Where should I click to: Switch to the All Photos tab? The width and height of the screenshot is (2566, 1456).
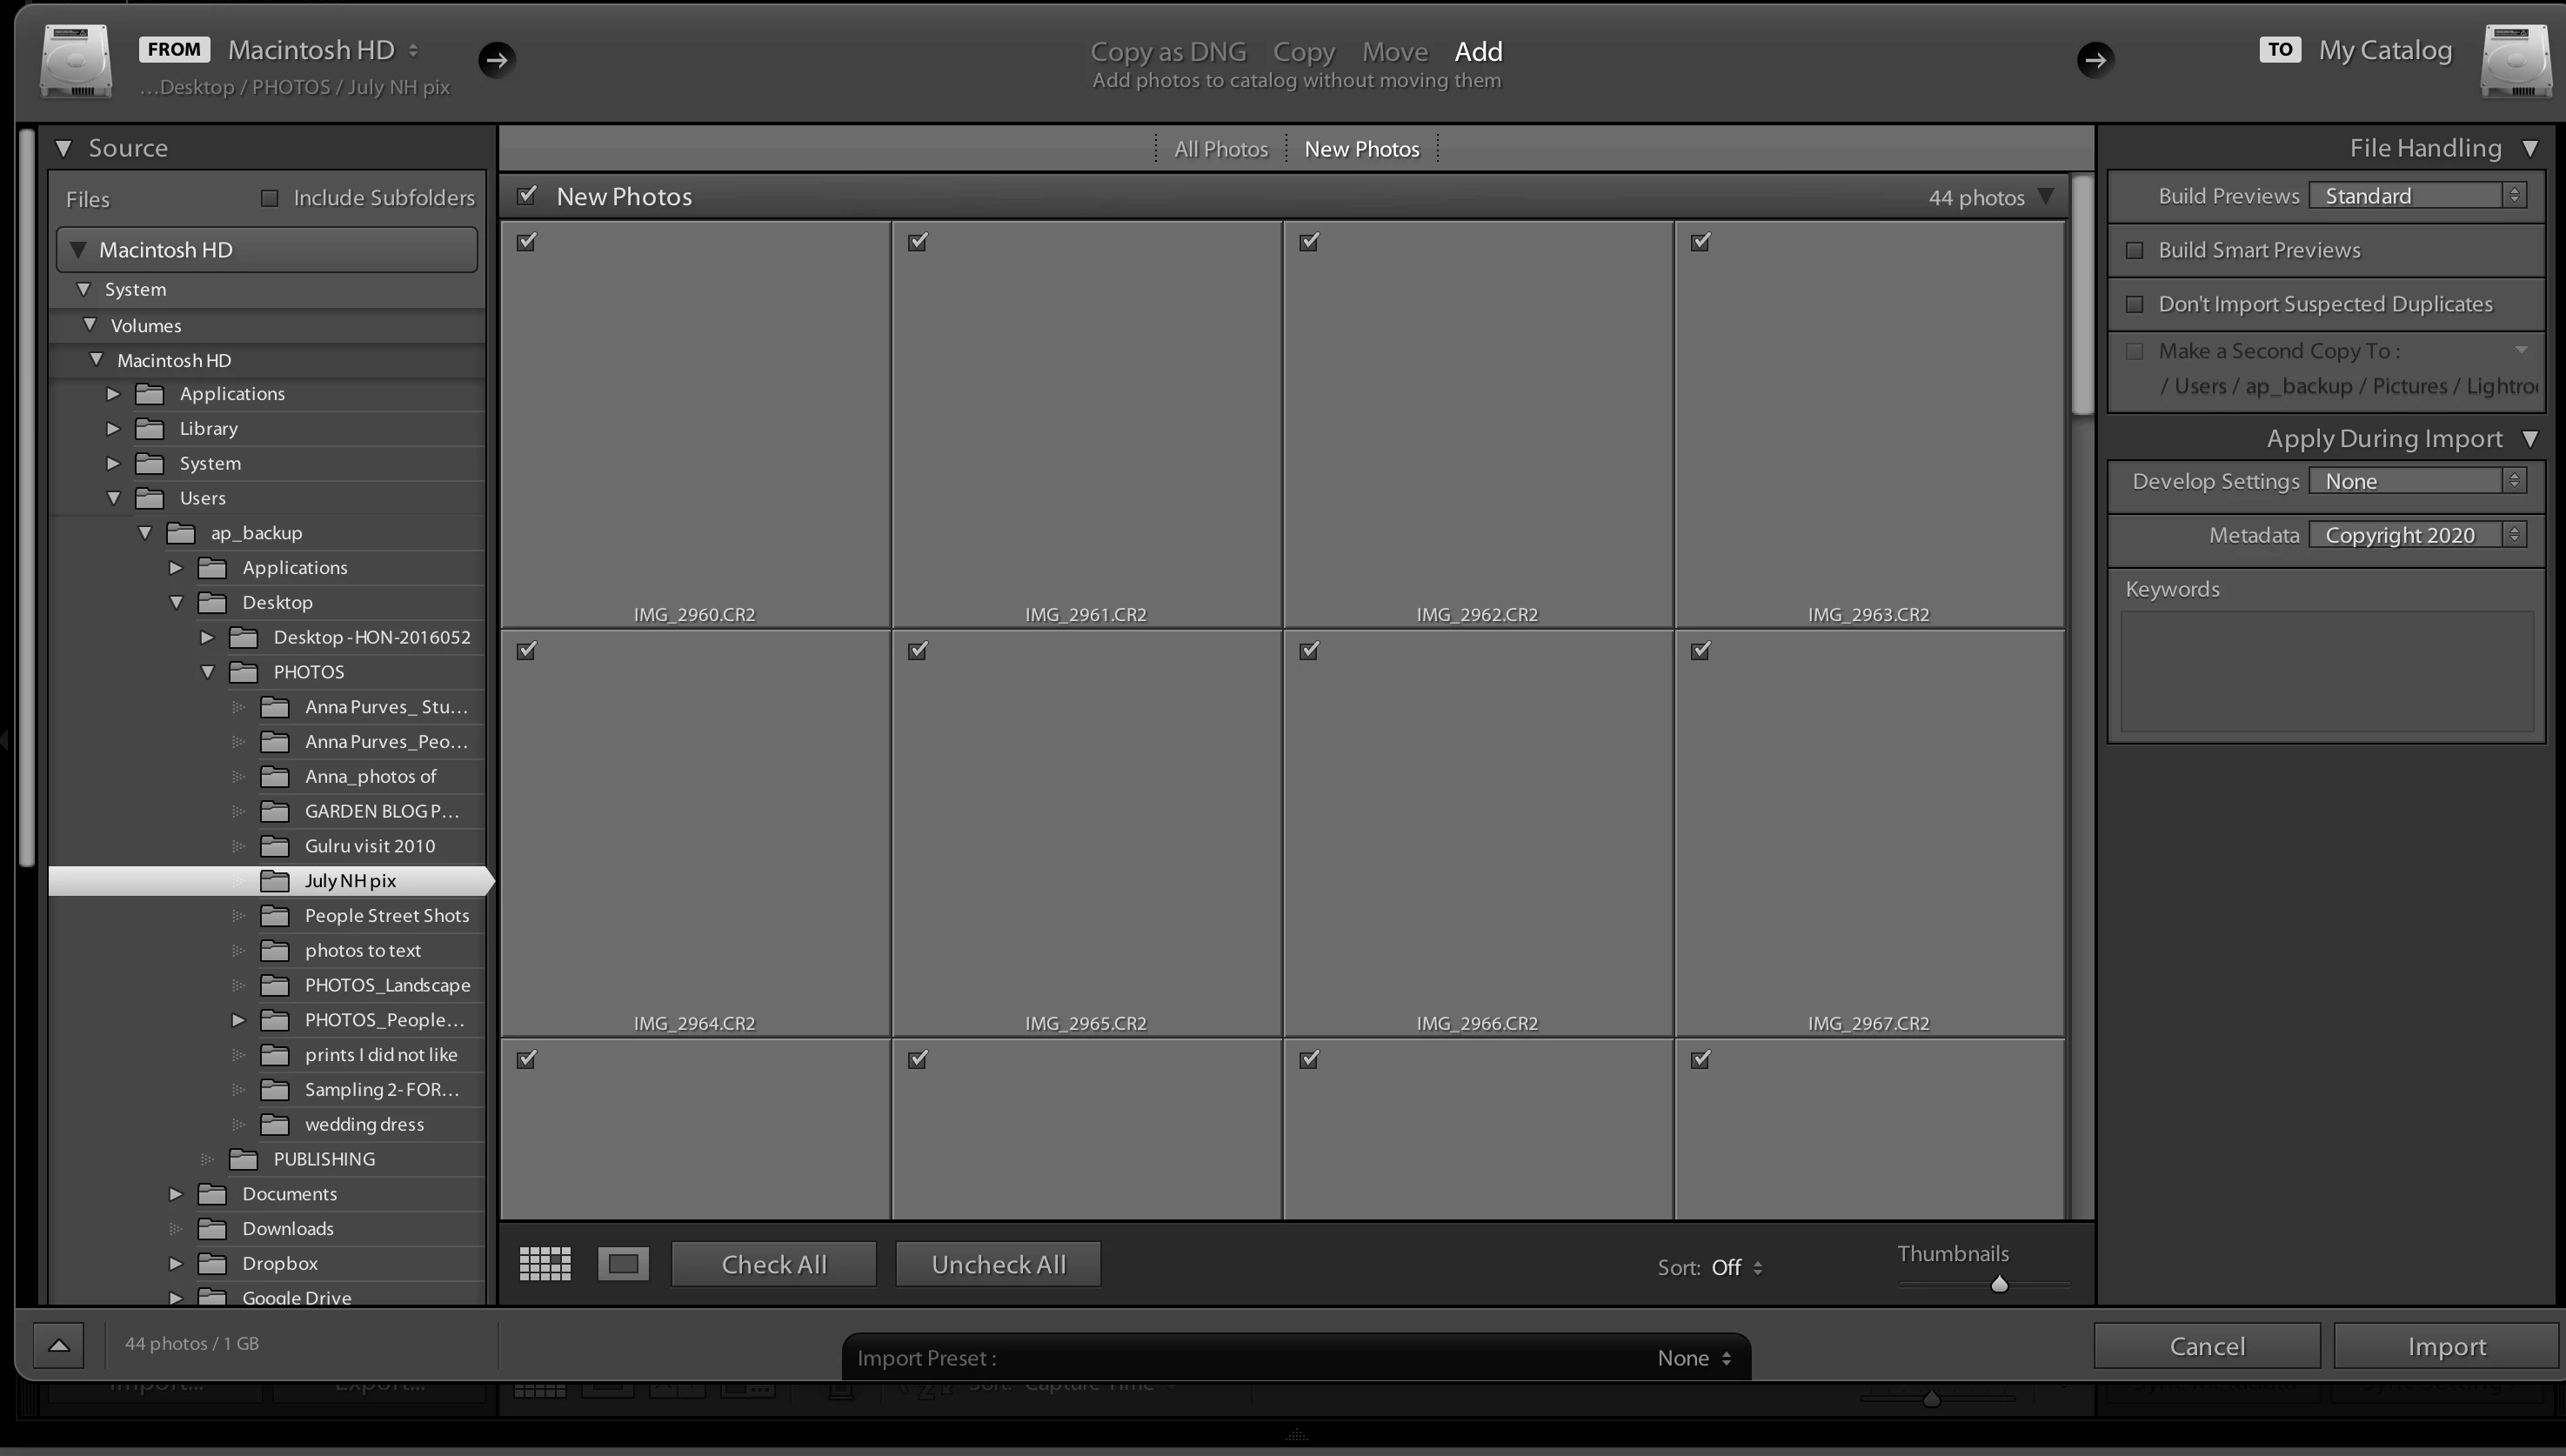1220,149
